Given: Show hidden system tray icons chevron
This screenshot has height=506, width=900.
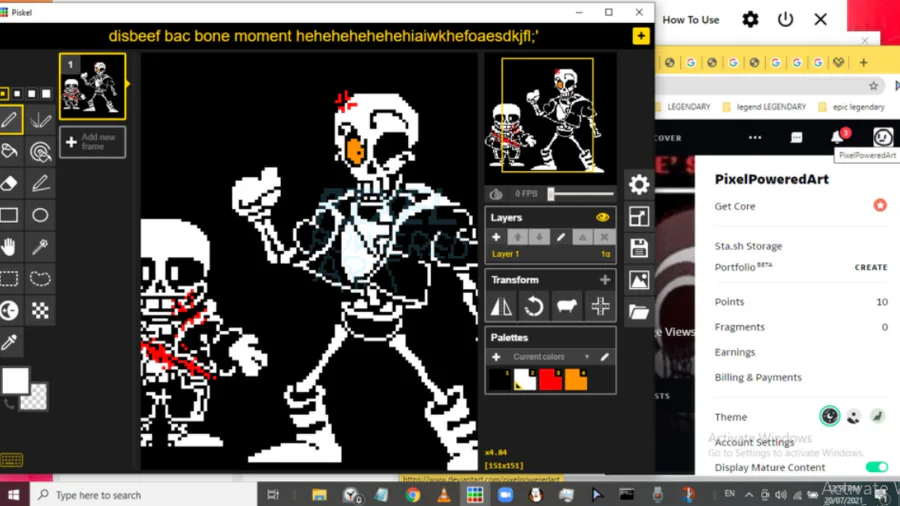Looking at the screenshot, I should click(x=748, y=495).
